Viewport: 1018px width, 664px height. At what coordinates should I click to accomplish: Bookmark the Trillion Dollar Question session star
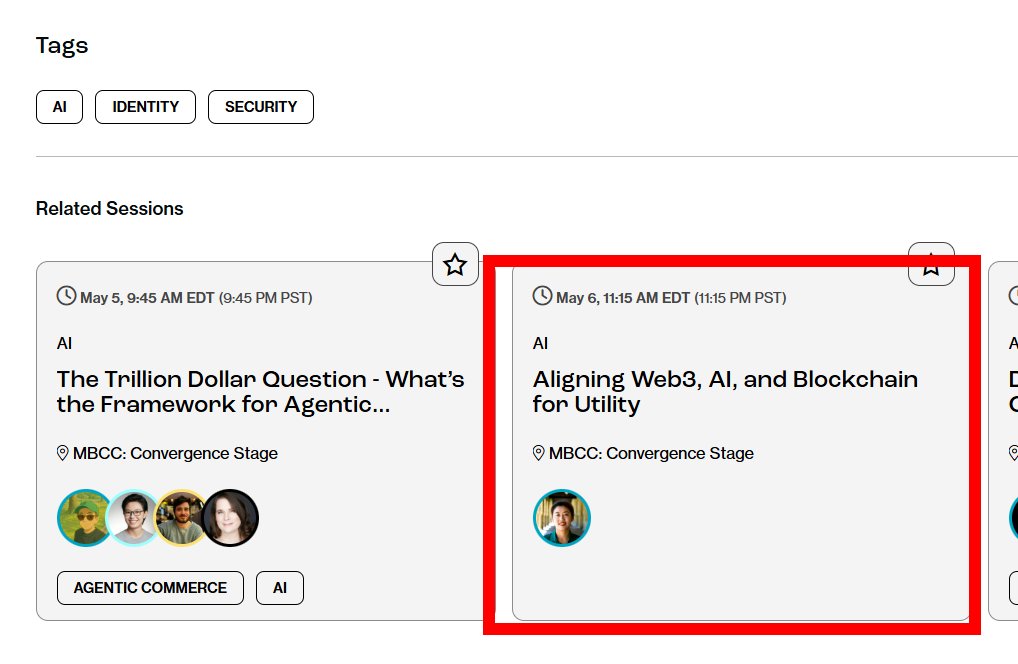(455, 265)
